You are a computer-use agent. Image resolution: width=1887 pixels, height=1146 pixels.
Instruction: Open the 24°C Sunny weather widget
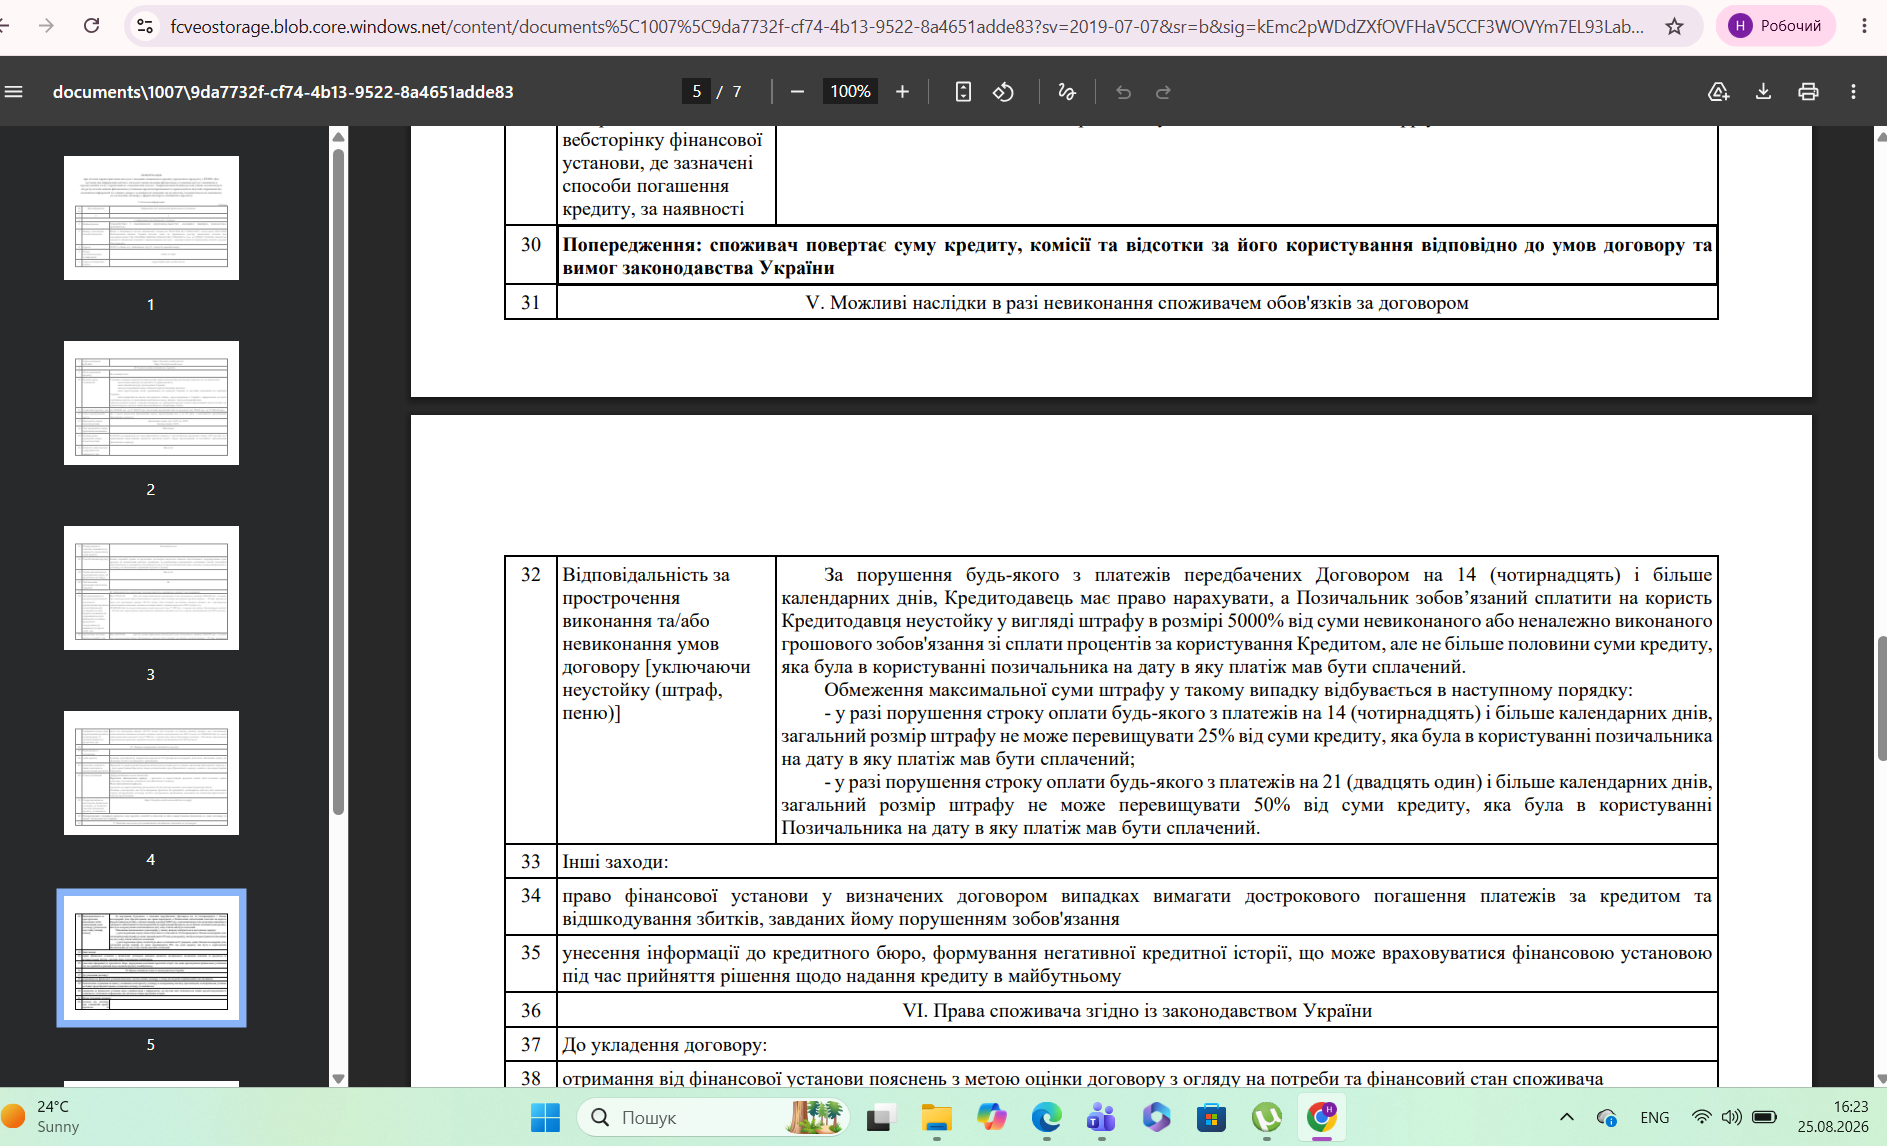pyautogui.click(x=42, y=1117)
